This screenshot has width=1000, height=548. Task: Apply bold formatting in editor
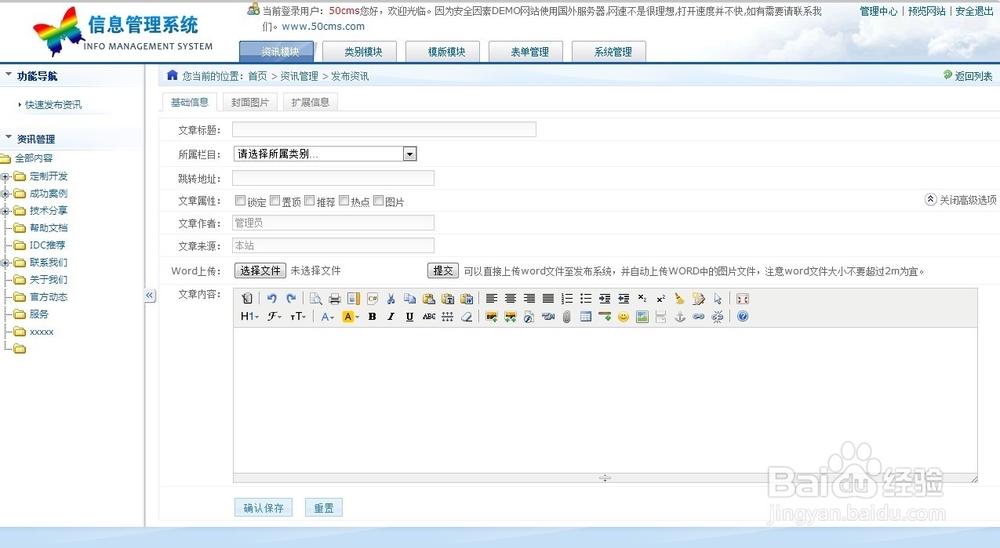click(372, 316)
